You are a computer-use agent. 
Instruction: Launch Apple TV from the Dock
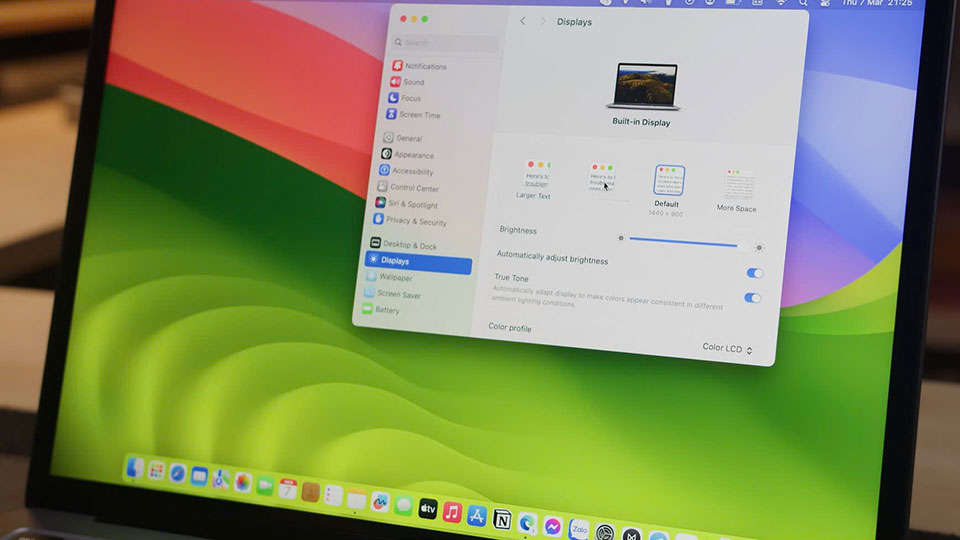(427, 509)
